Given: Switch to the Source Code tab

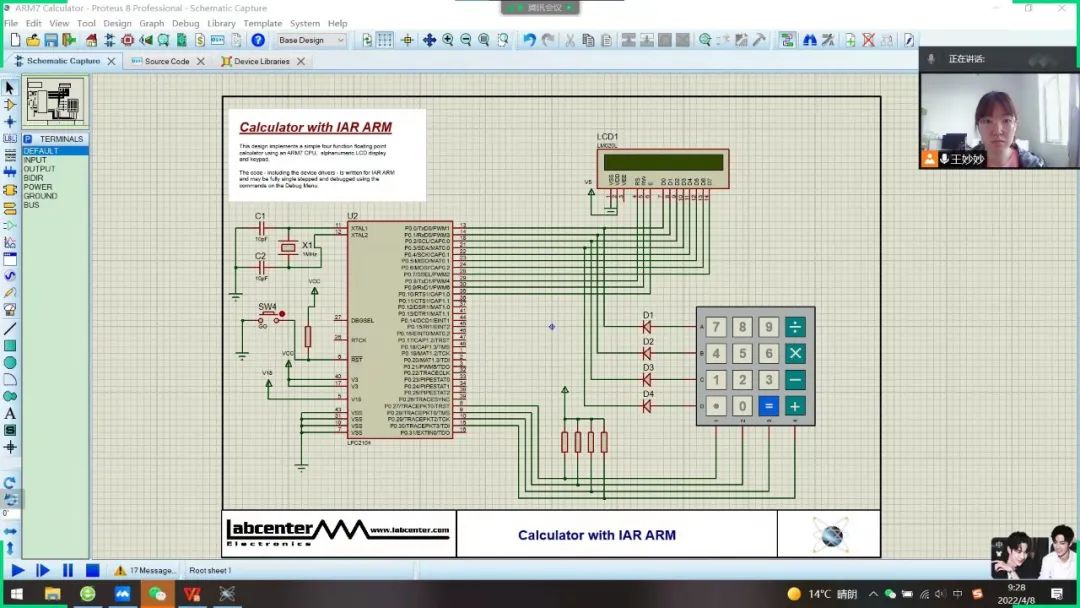Looking at the screenshot, I should (x=167, y=61).
